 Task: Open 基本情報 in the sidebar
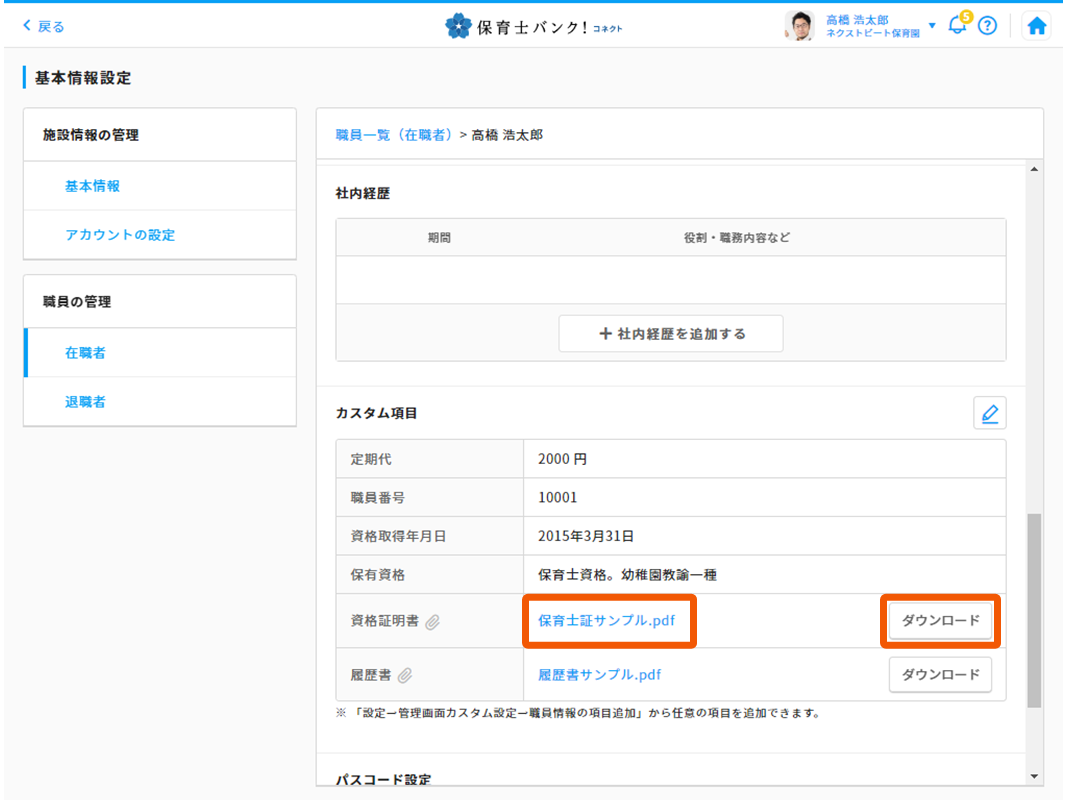(x=93, y=186)
